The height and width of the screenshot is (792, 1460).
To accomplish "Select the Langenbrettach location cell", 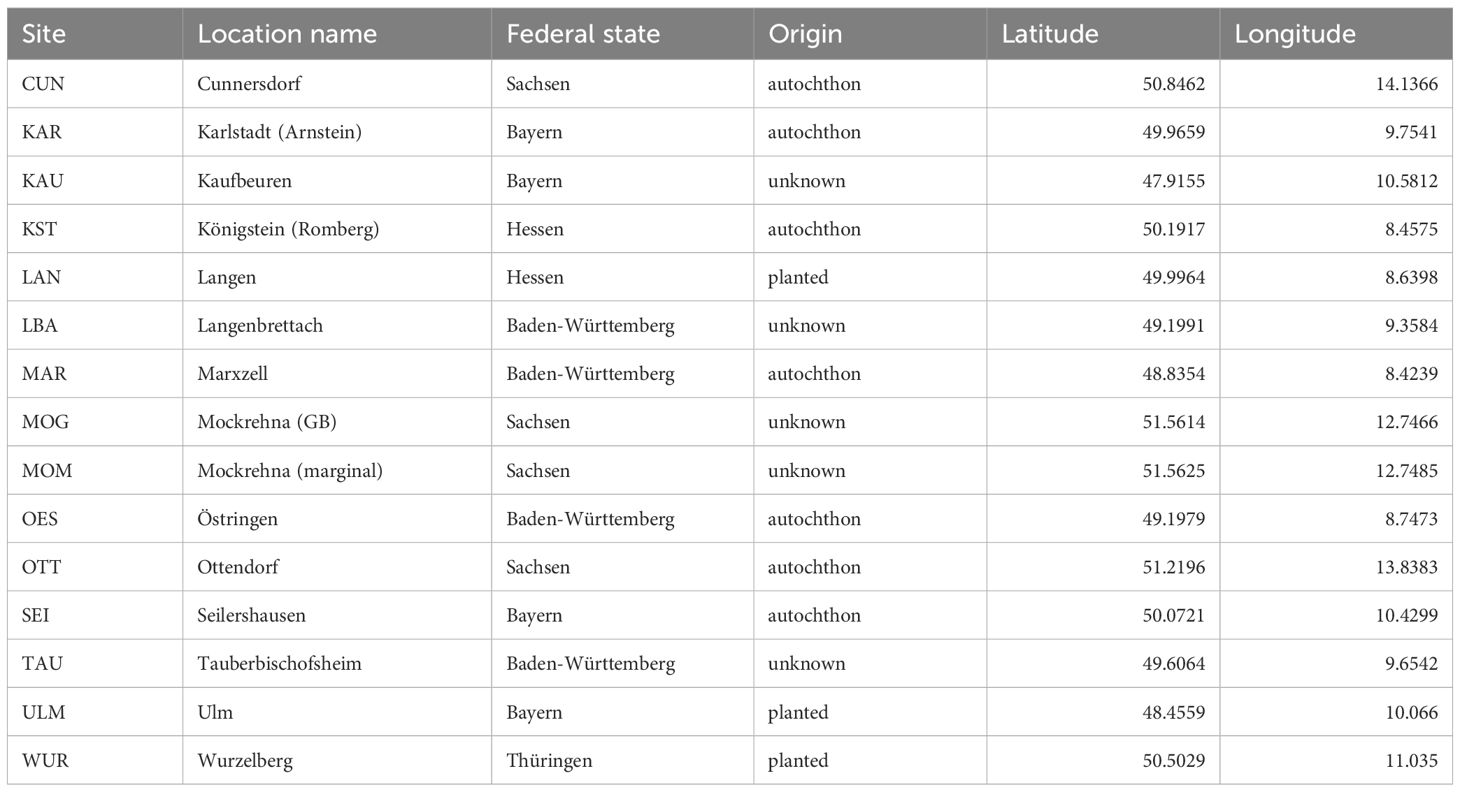I will [260, 326].
